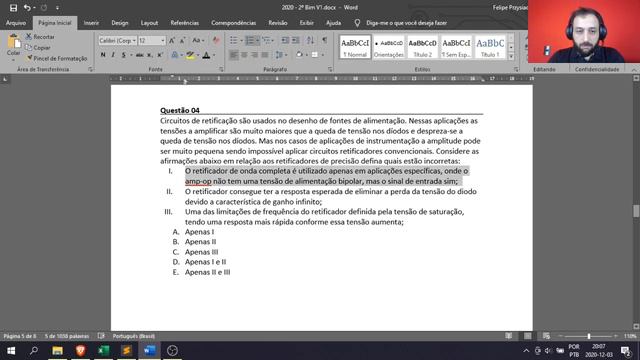Viewport: 640px width, 360px height.
Task: Open OBS Studio from the taskbar
Action: [172, 350]
